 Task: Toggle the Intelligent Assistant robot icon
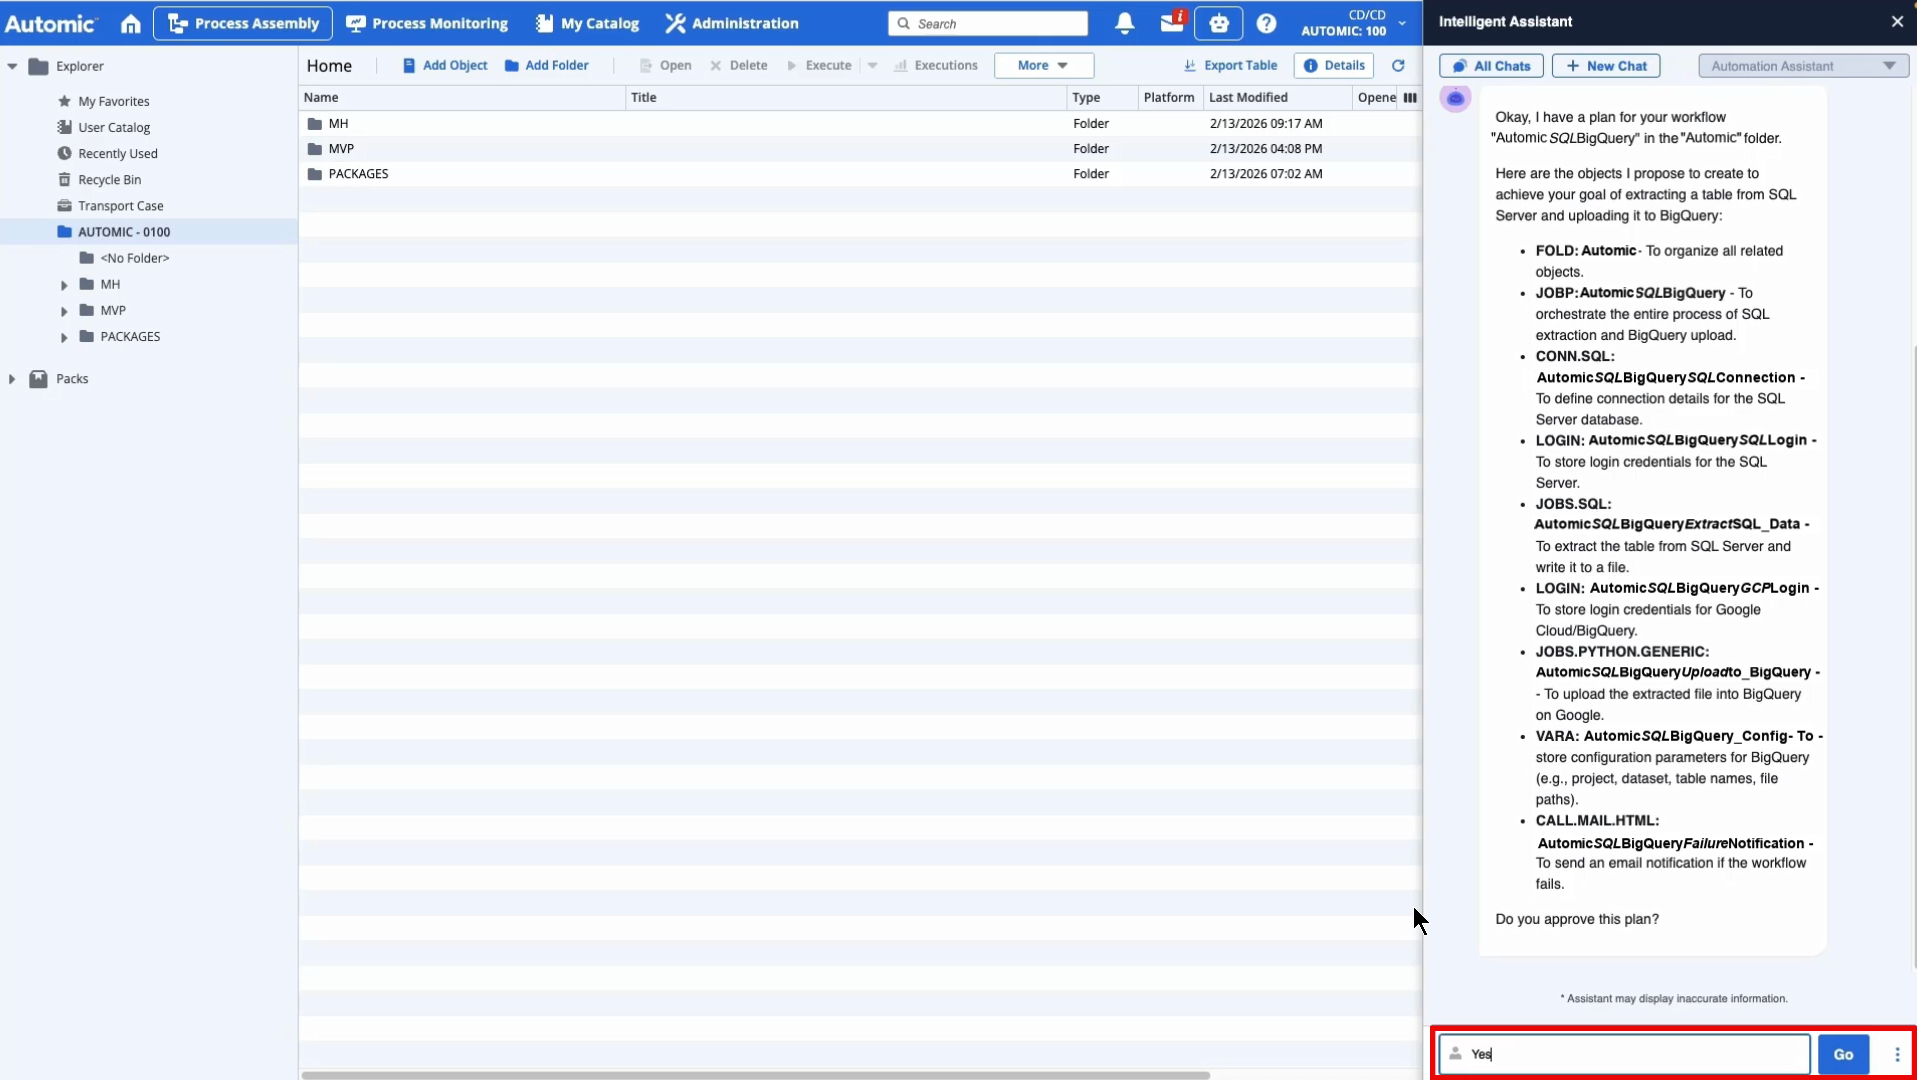[x=1218, y=23]
